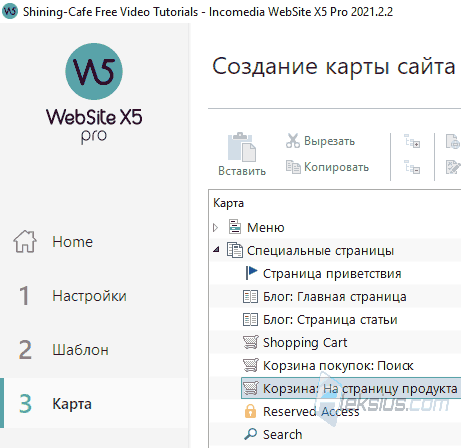Select Специальные страницы in the tree
This screenshot has width=461, height=448.
click(x=320, y=251)
